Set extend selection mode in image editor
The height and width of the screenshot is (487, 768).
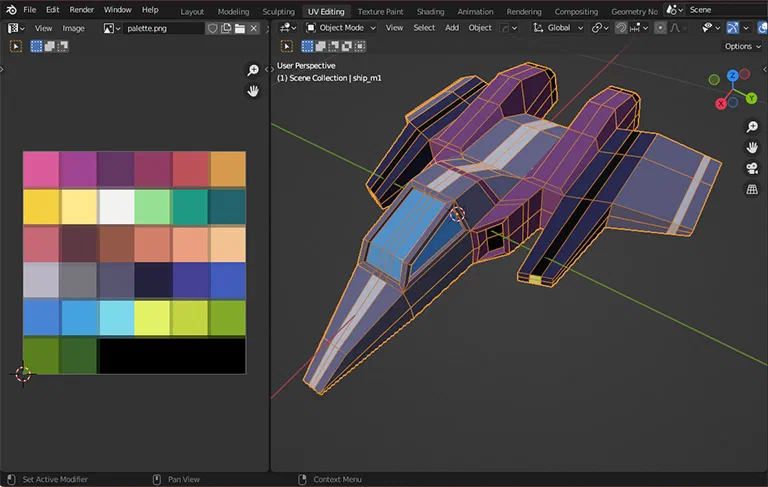49,47
